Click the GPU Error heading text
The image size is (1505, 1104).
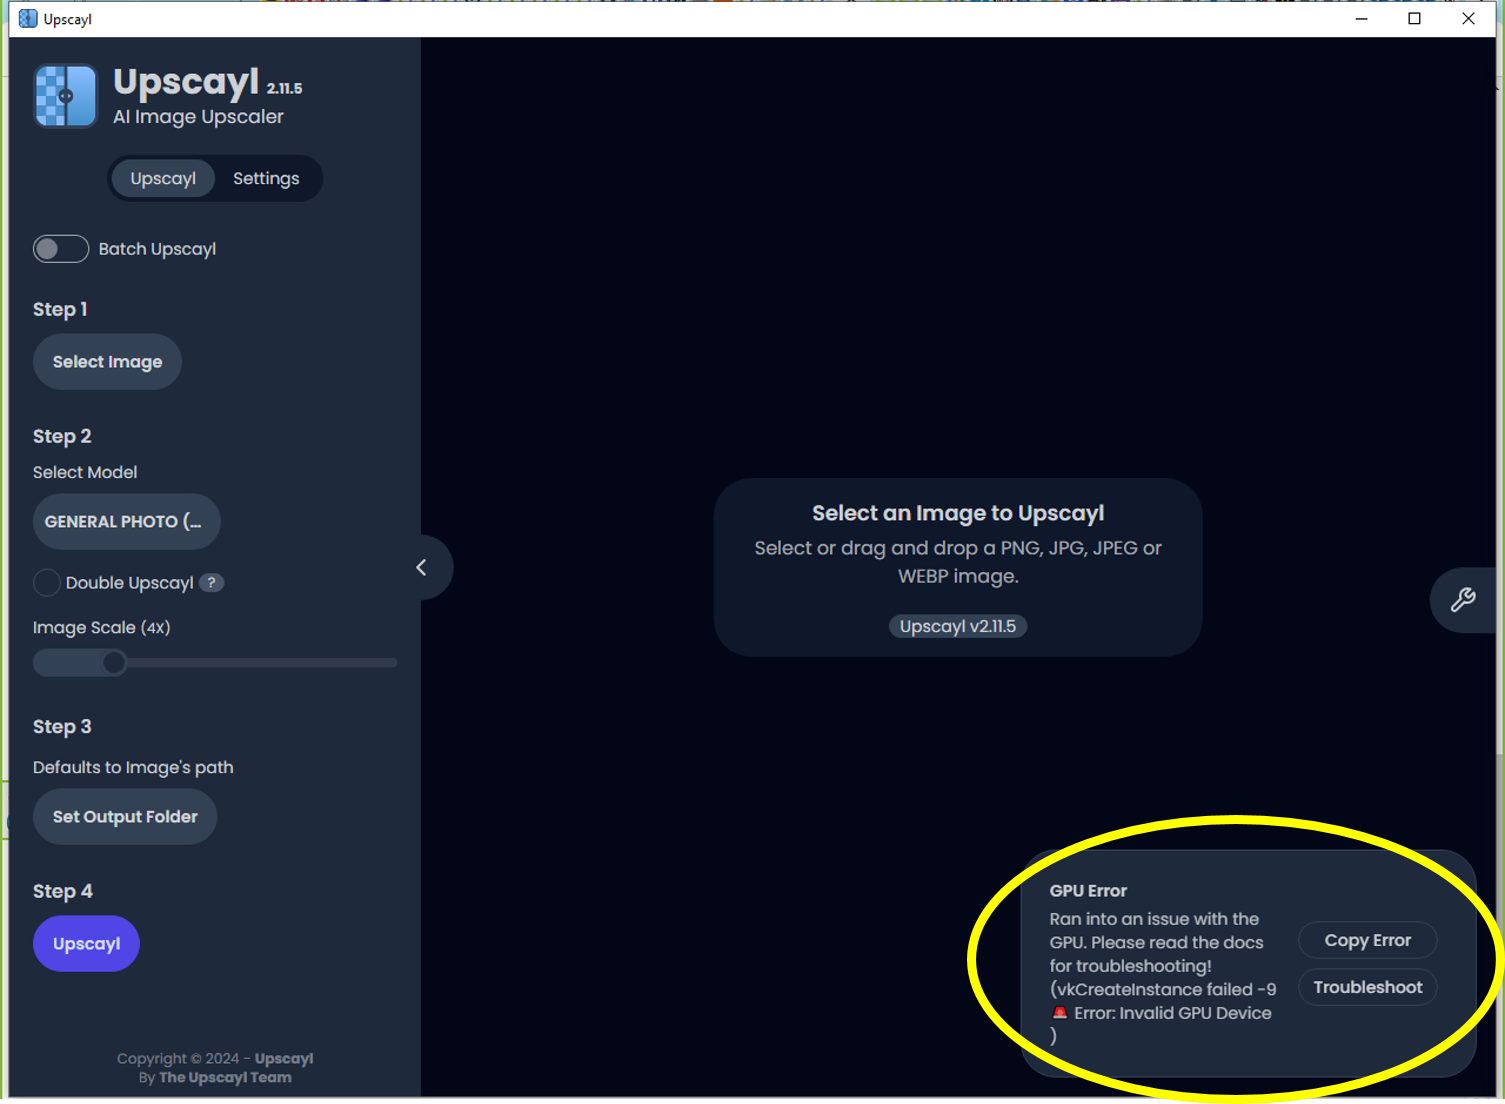click(1088, 891)
